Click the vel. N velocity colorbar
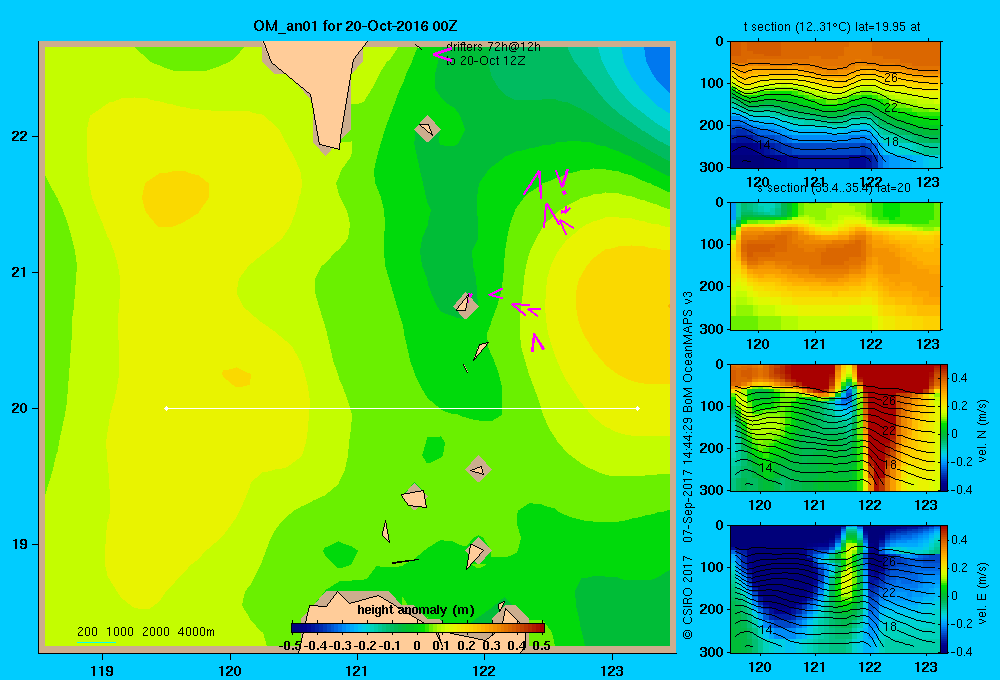The image size is (1000, 680). click(x=944, y=427)
